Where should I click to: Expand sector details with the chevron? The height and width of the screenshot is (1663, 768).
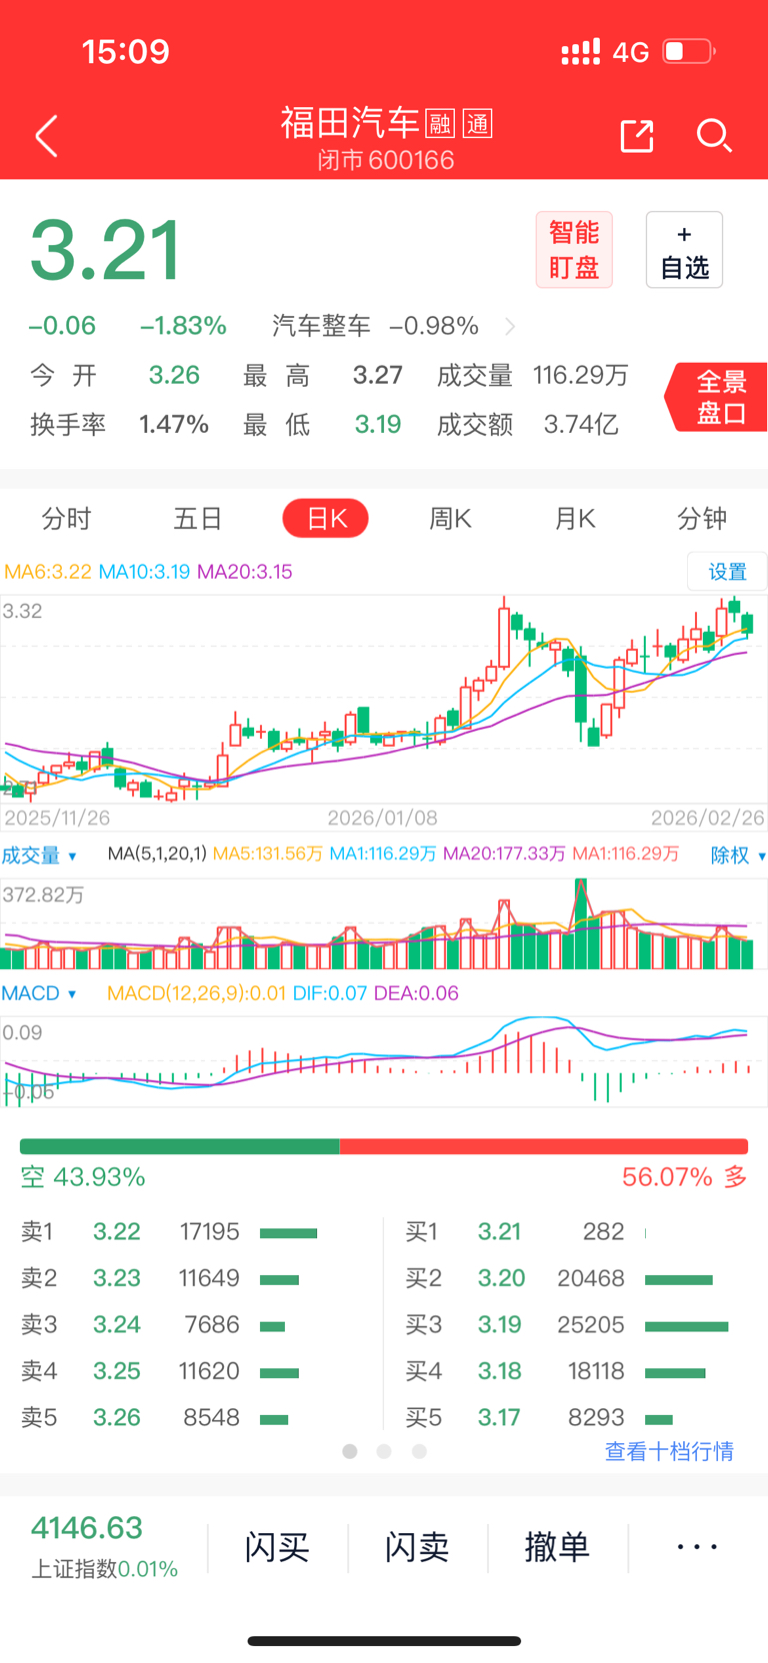point(510,326)
